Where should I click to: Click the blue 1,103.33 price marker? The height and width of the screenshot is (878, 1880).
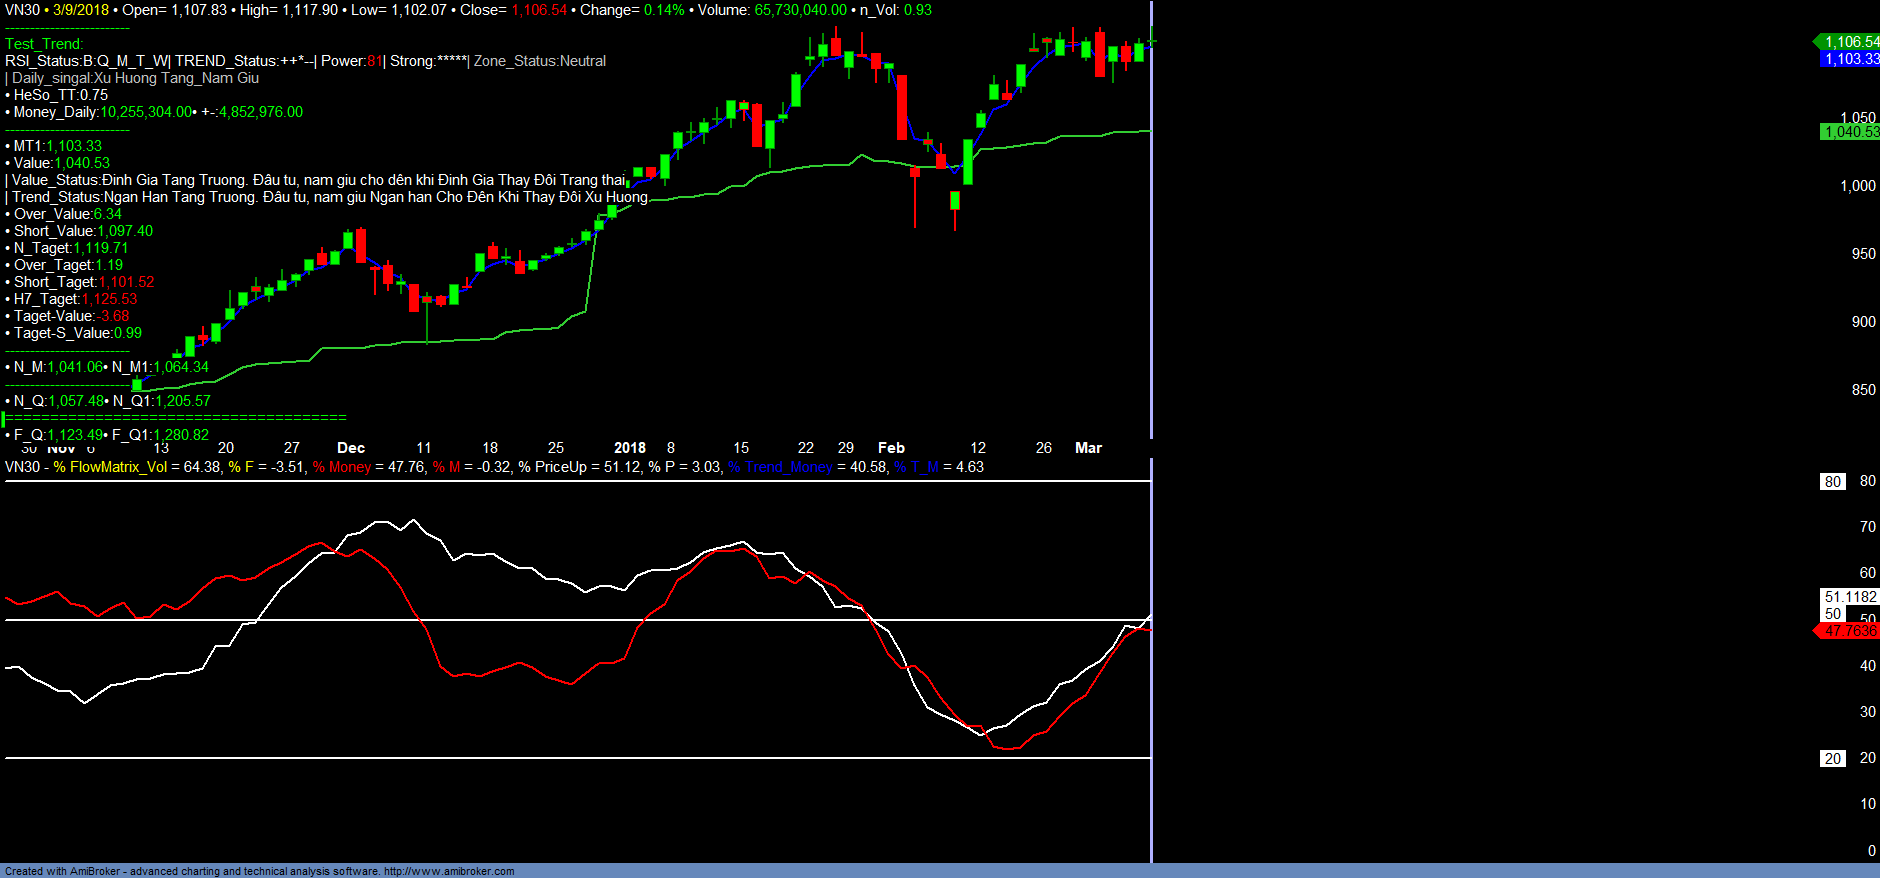pos(1850,59)
